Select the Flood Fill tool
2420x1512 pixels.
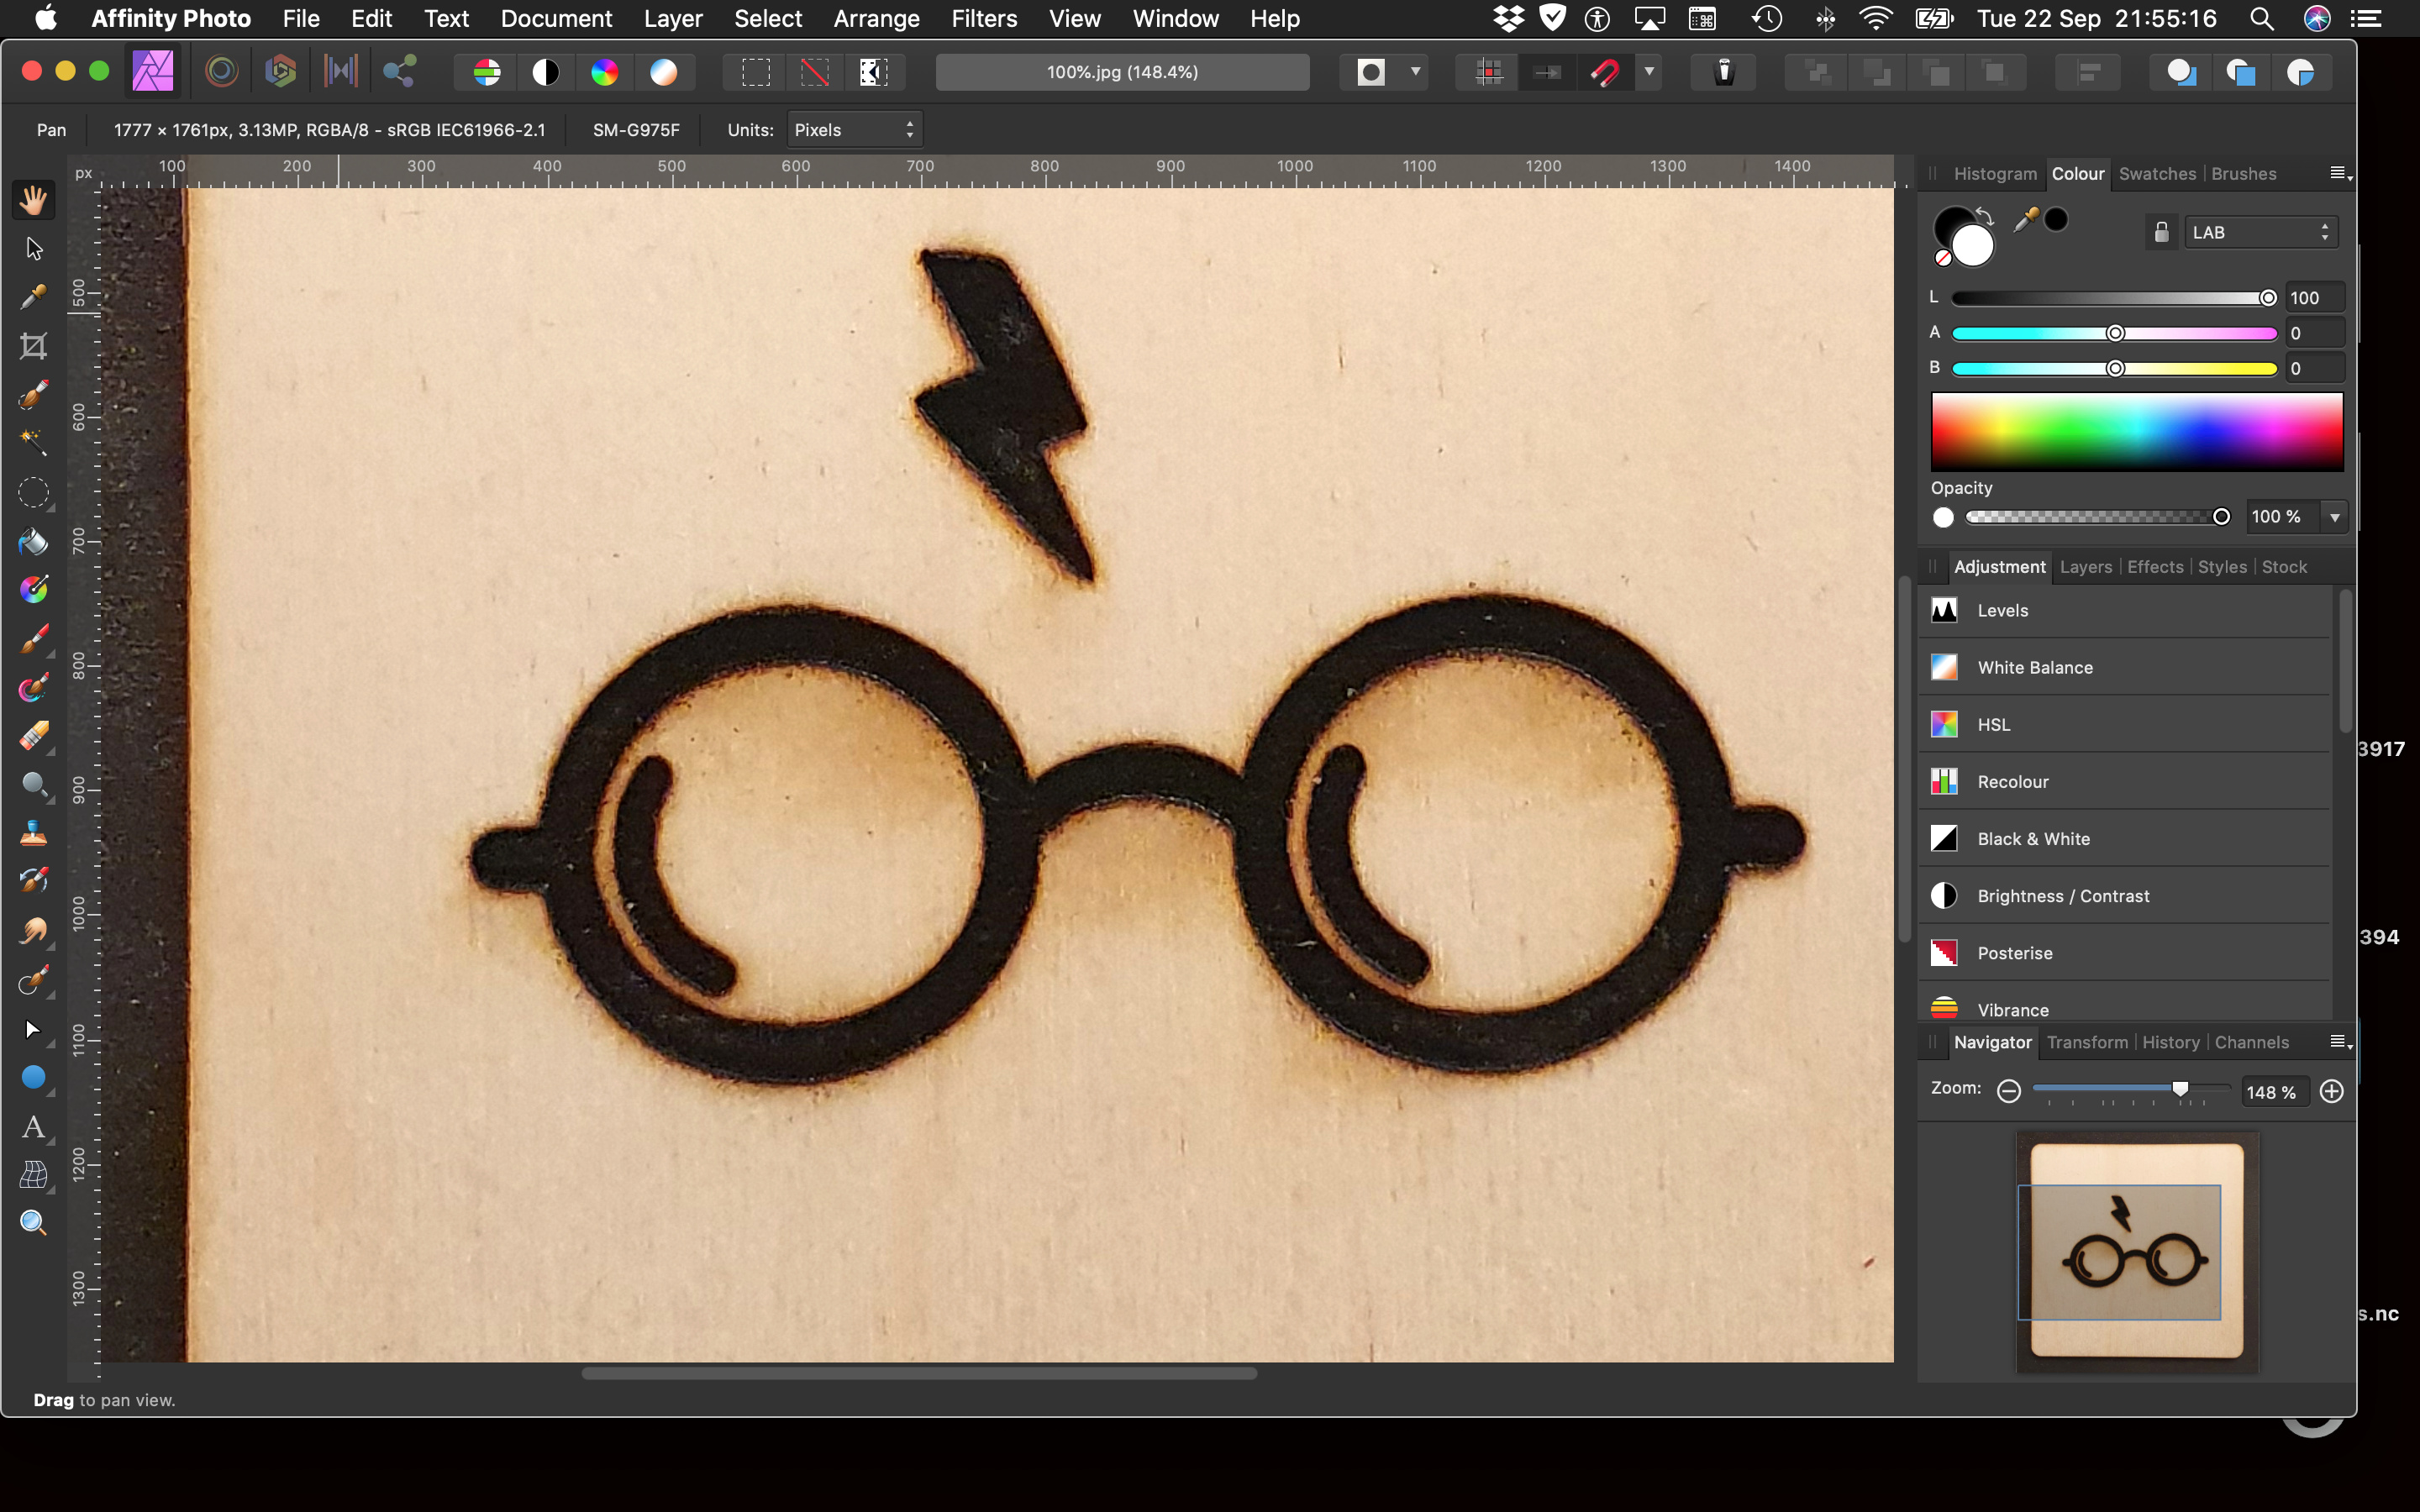point(33,541)
